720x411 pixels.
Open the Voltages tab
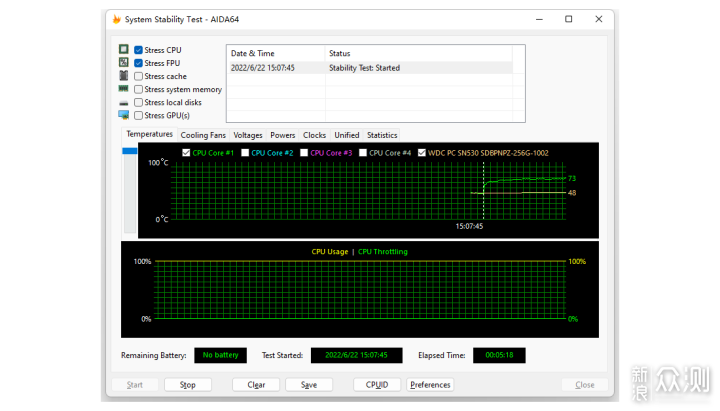pyautogui.click(x=248, y=135)
